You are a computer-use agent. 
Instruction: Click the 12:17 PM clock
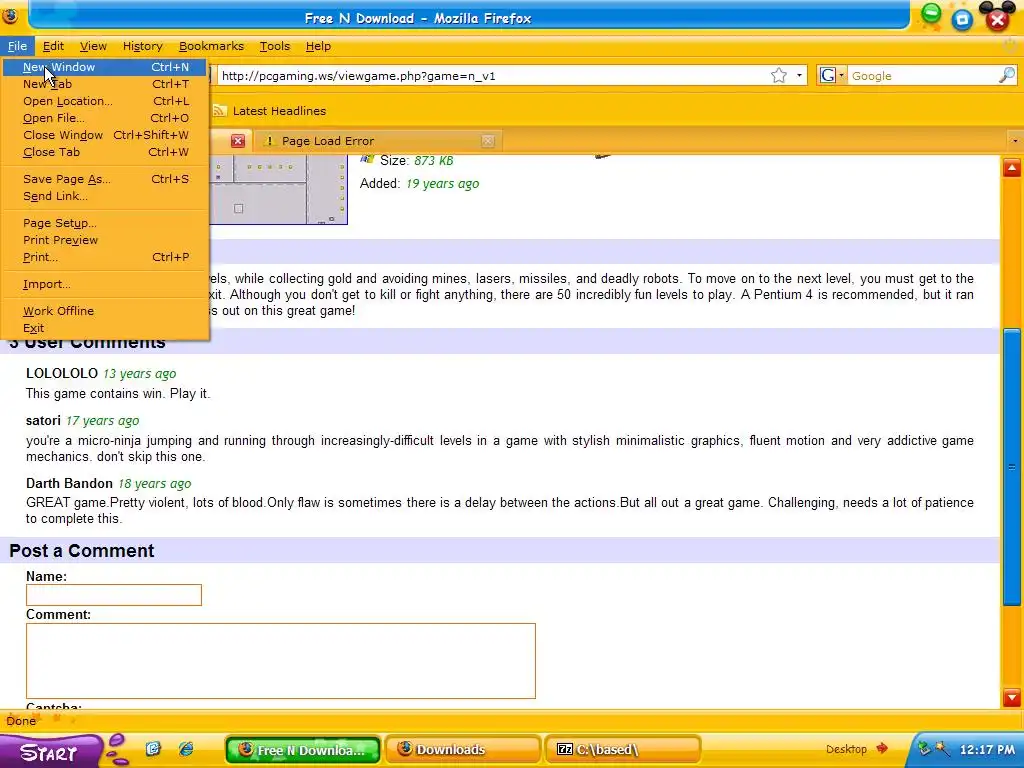click(987, 750)
